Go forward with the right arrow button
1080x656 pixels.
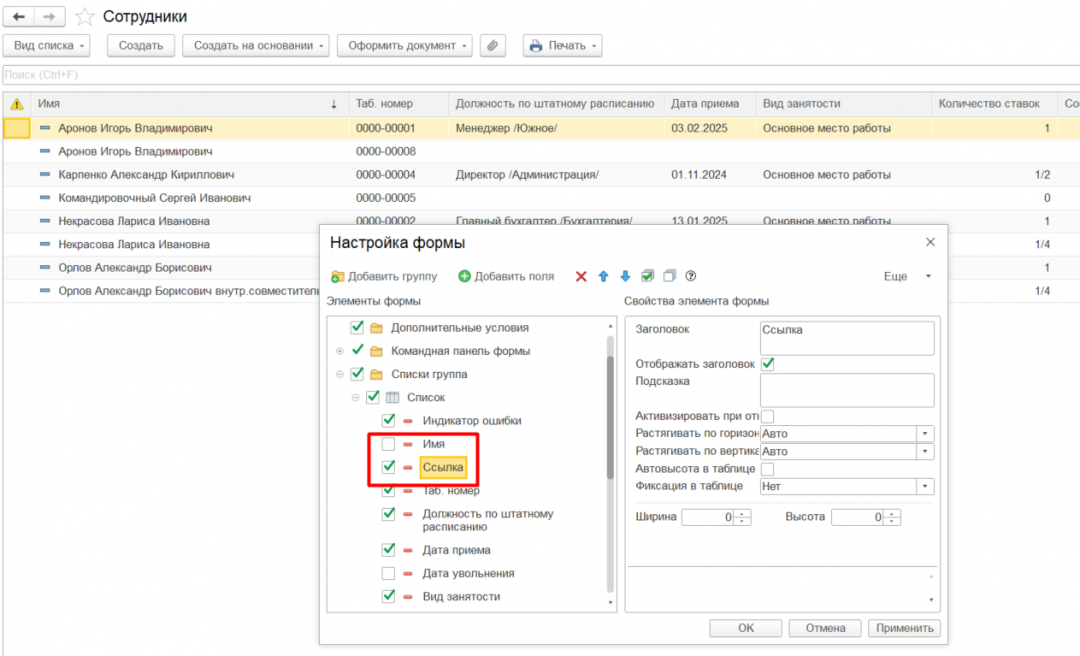(50, 17)
